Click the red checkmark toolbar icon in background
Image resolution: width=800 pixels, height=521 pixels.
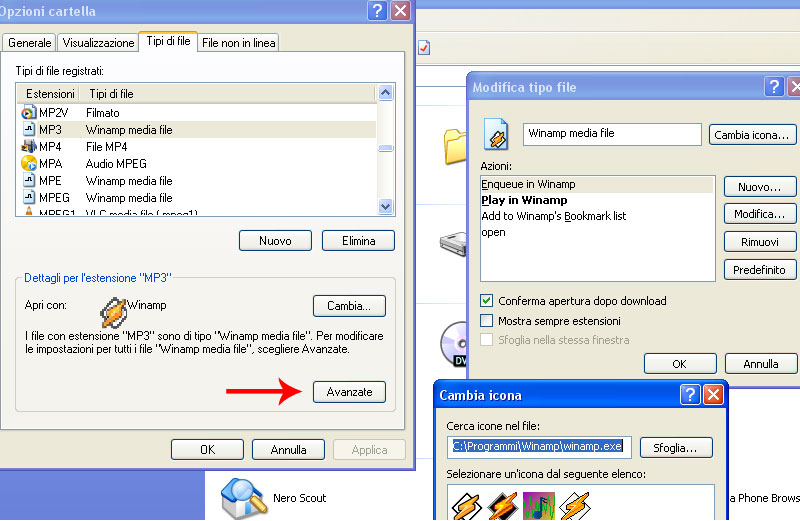[424, 47]
